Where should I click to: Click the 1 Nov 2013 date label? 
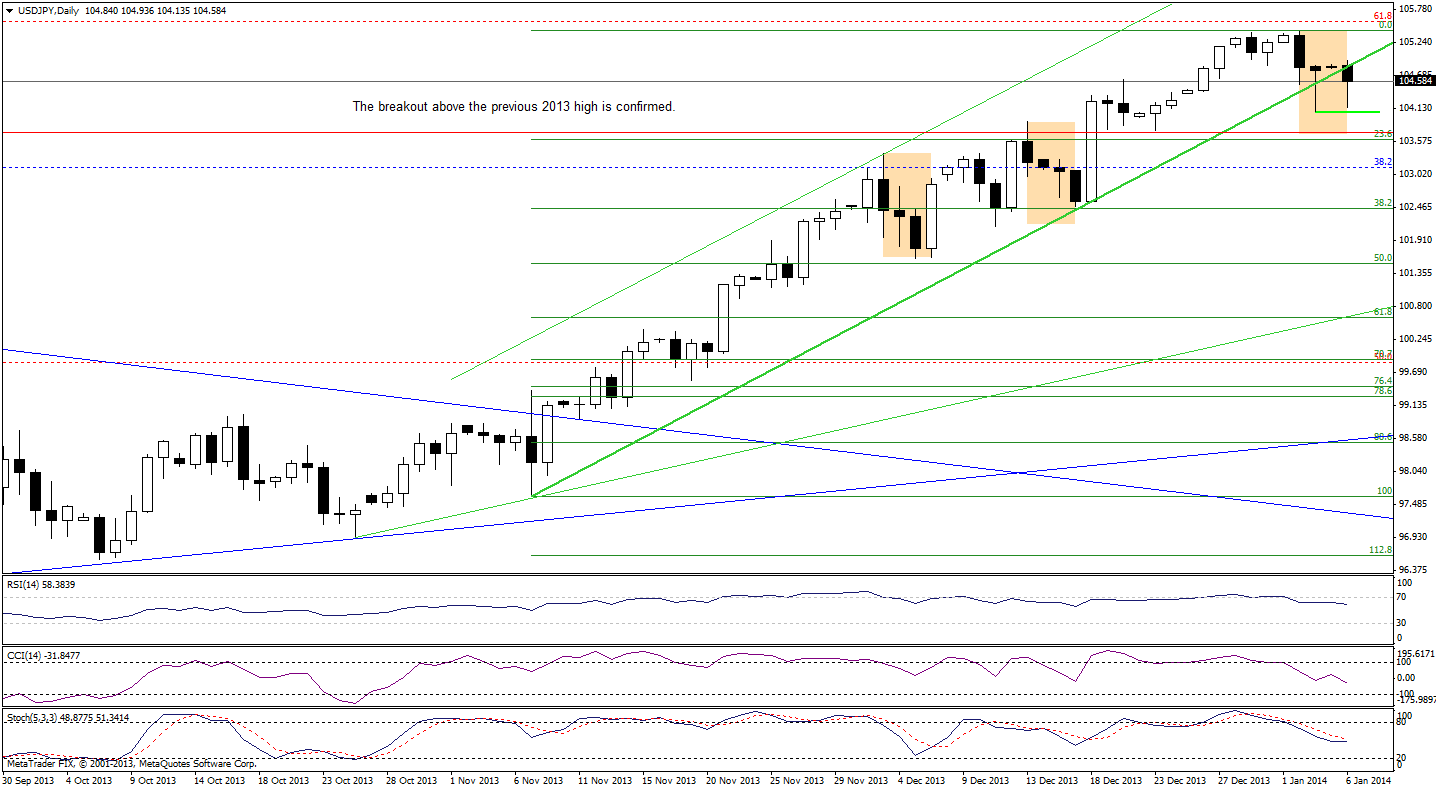pos(476,780)
